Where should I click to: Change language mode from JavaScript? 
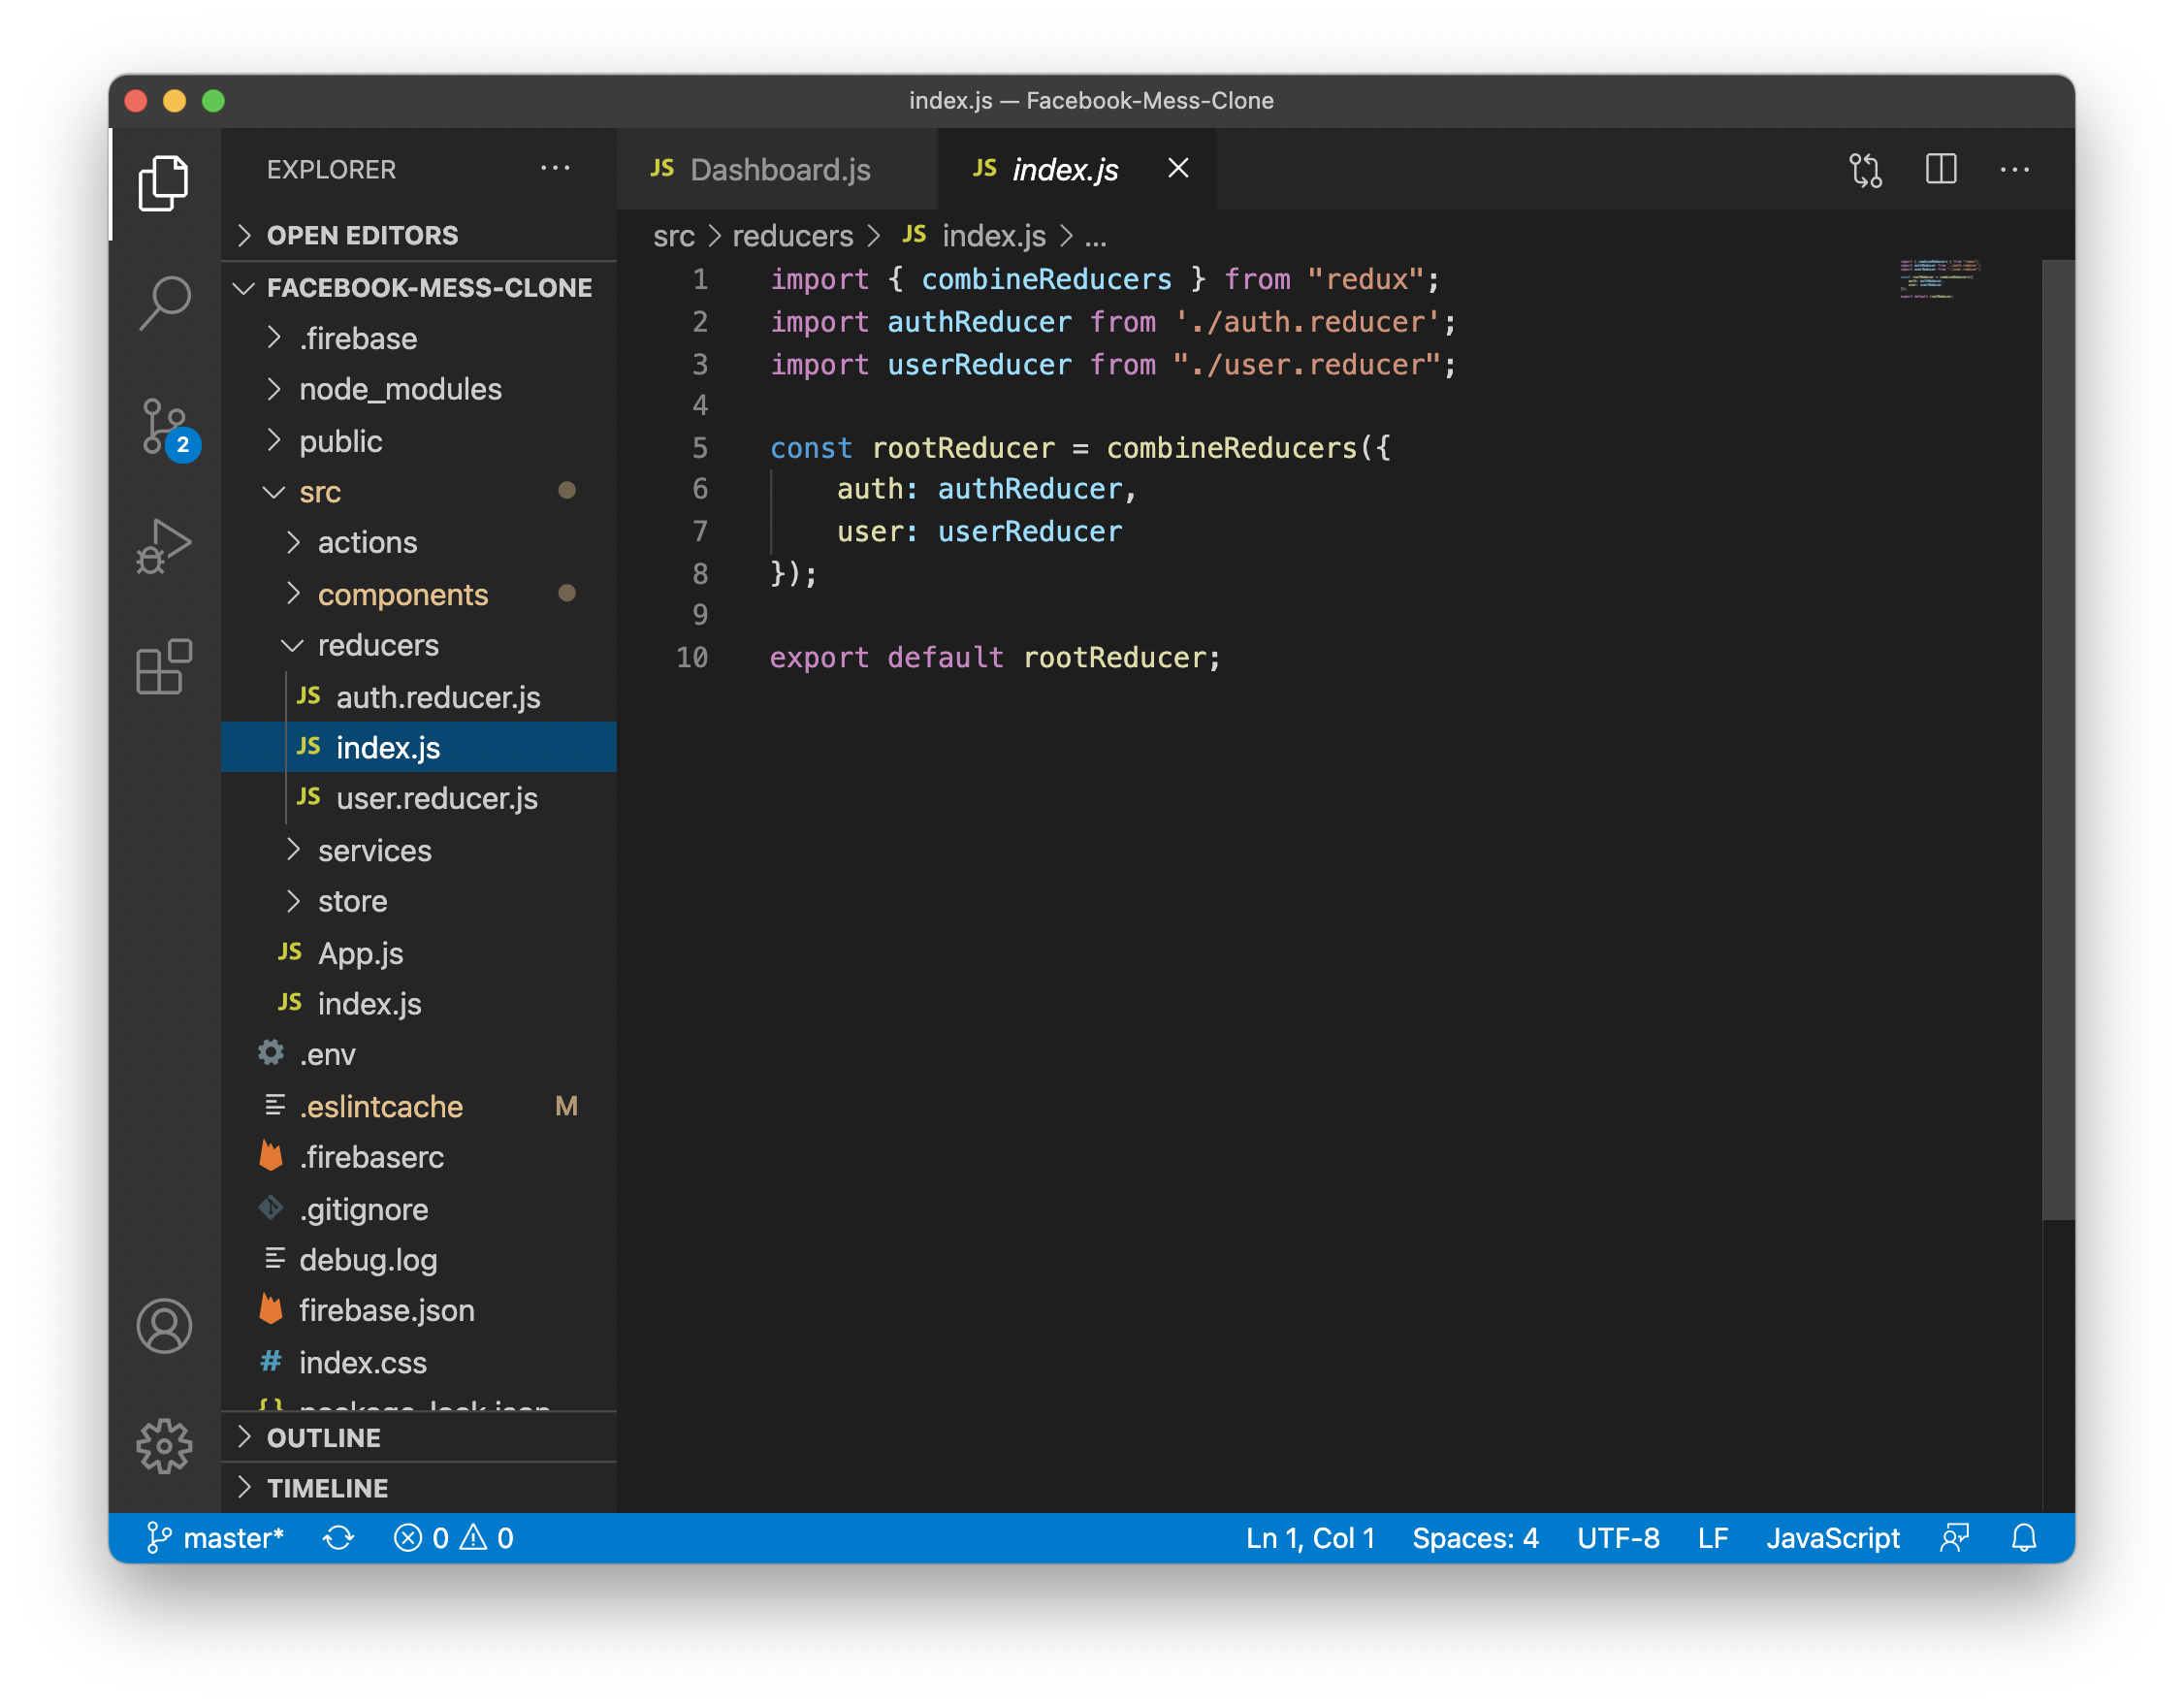[1832, 1537]
